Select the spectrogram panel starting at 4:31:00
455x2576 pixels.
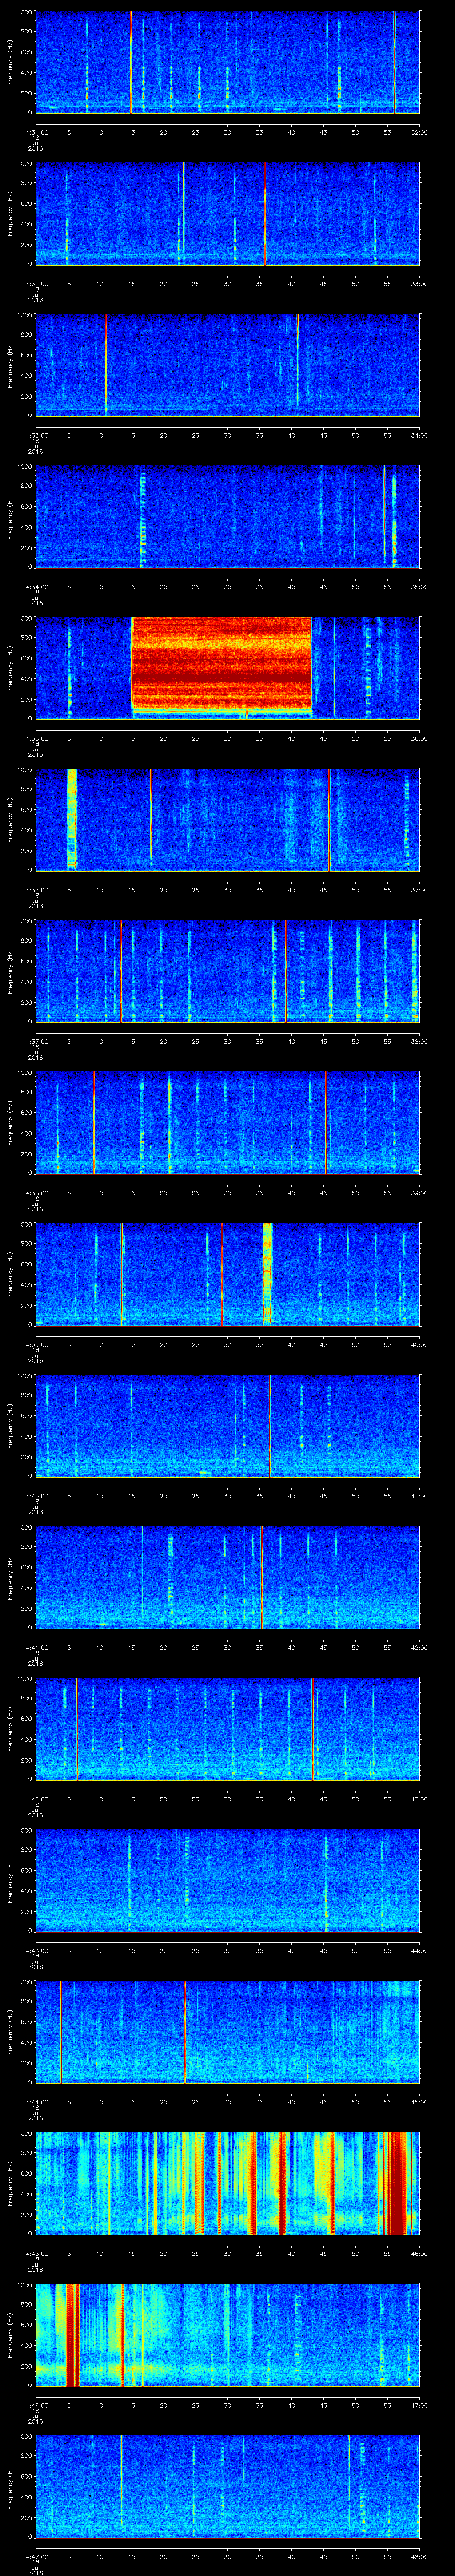228,62
